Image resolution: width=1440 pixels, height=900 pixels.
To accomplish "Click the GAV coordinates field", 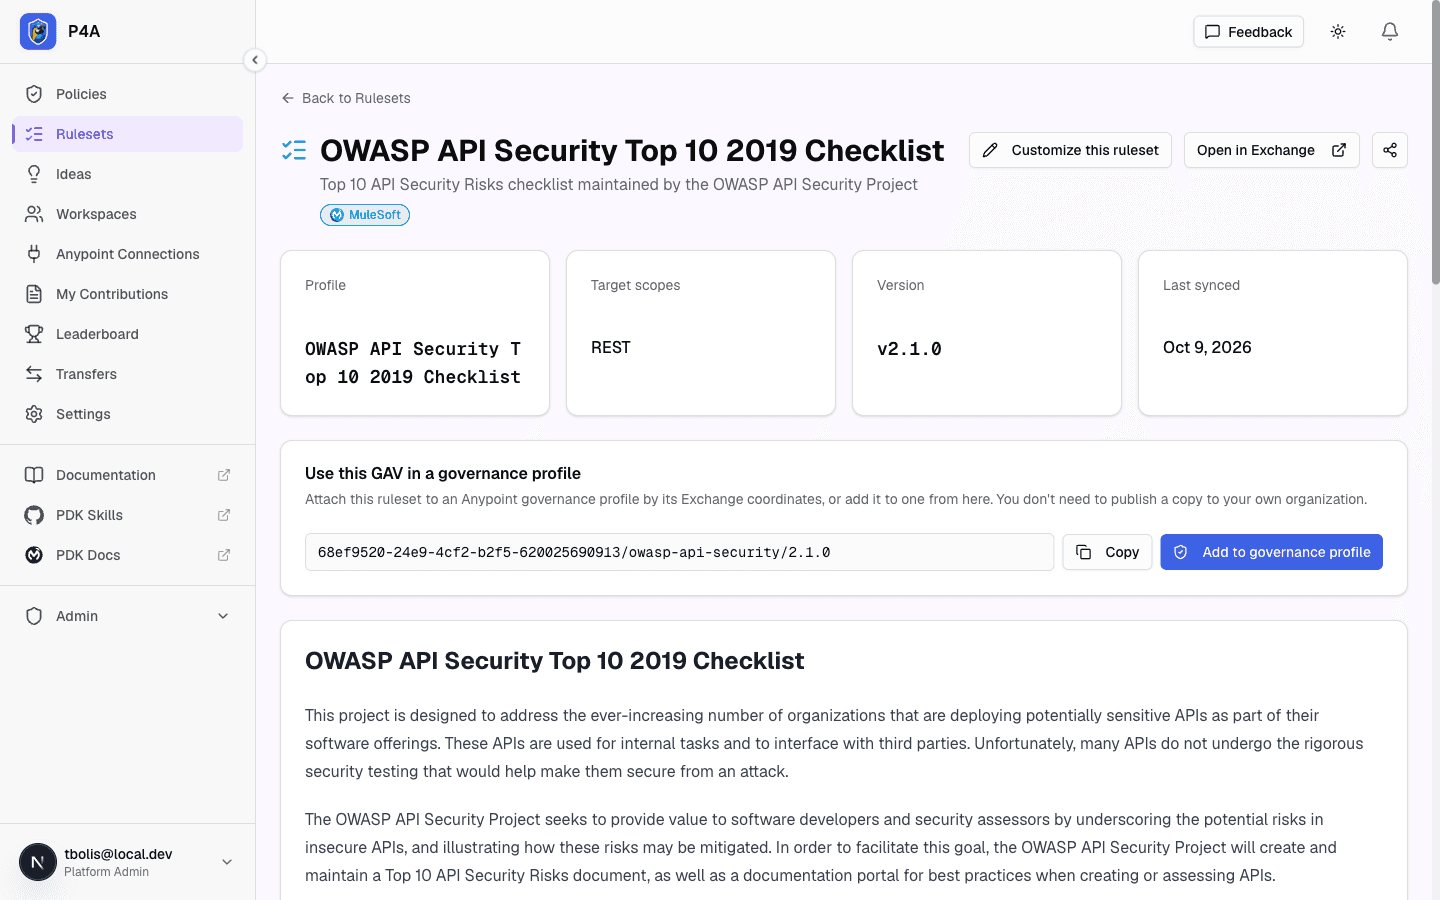I will click(x=679, y=552).
